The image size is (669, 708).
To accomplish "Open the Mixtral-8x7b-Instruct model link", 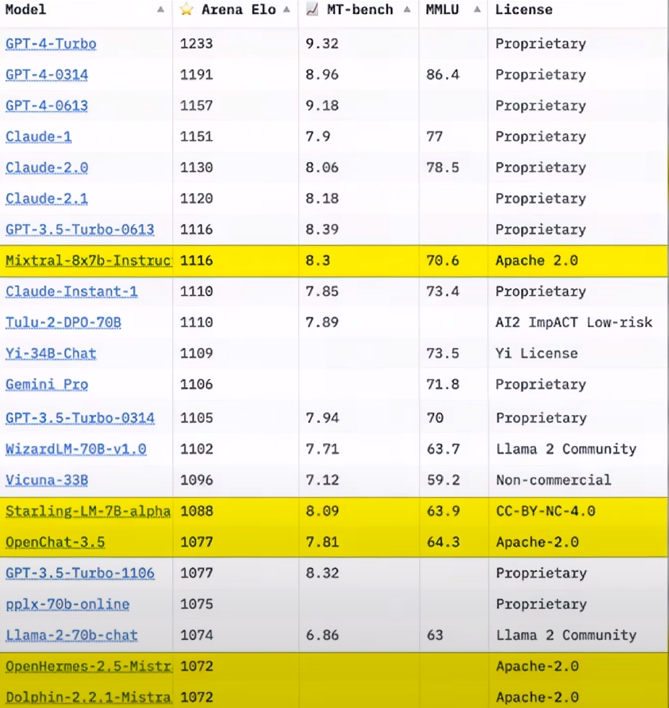I will click(88, 261).
